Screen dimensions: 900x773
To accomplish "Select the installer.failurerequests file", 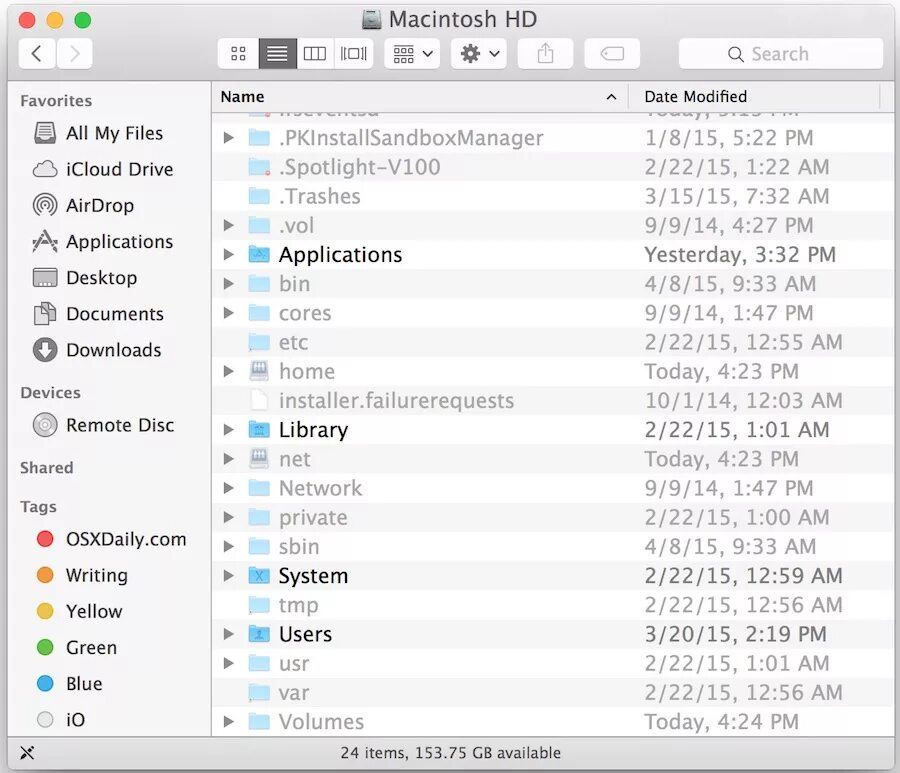I will pyautogui.click(x=552, y=401).
